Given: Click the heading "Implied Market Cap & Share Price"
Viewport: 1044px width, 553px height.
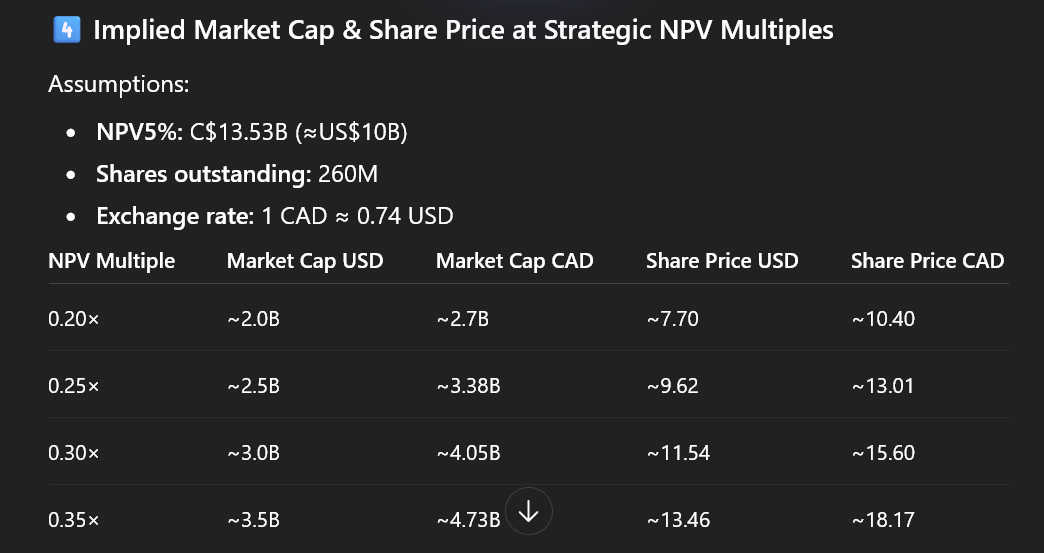Looking at the screenshot, I should (x=463, y=30).
